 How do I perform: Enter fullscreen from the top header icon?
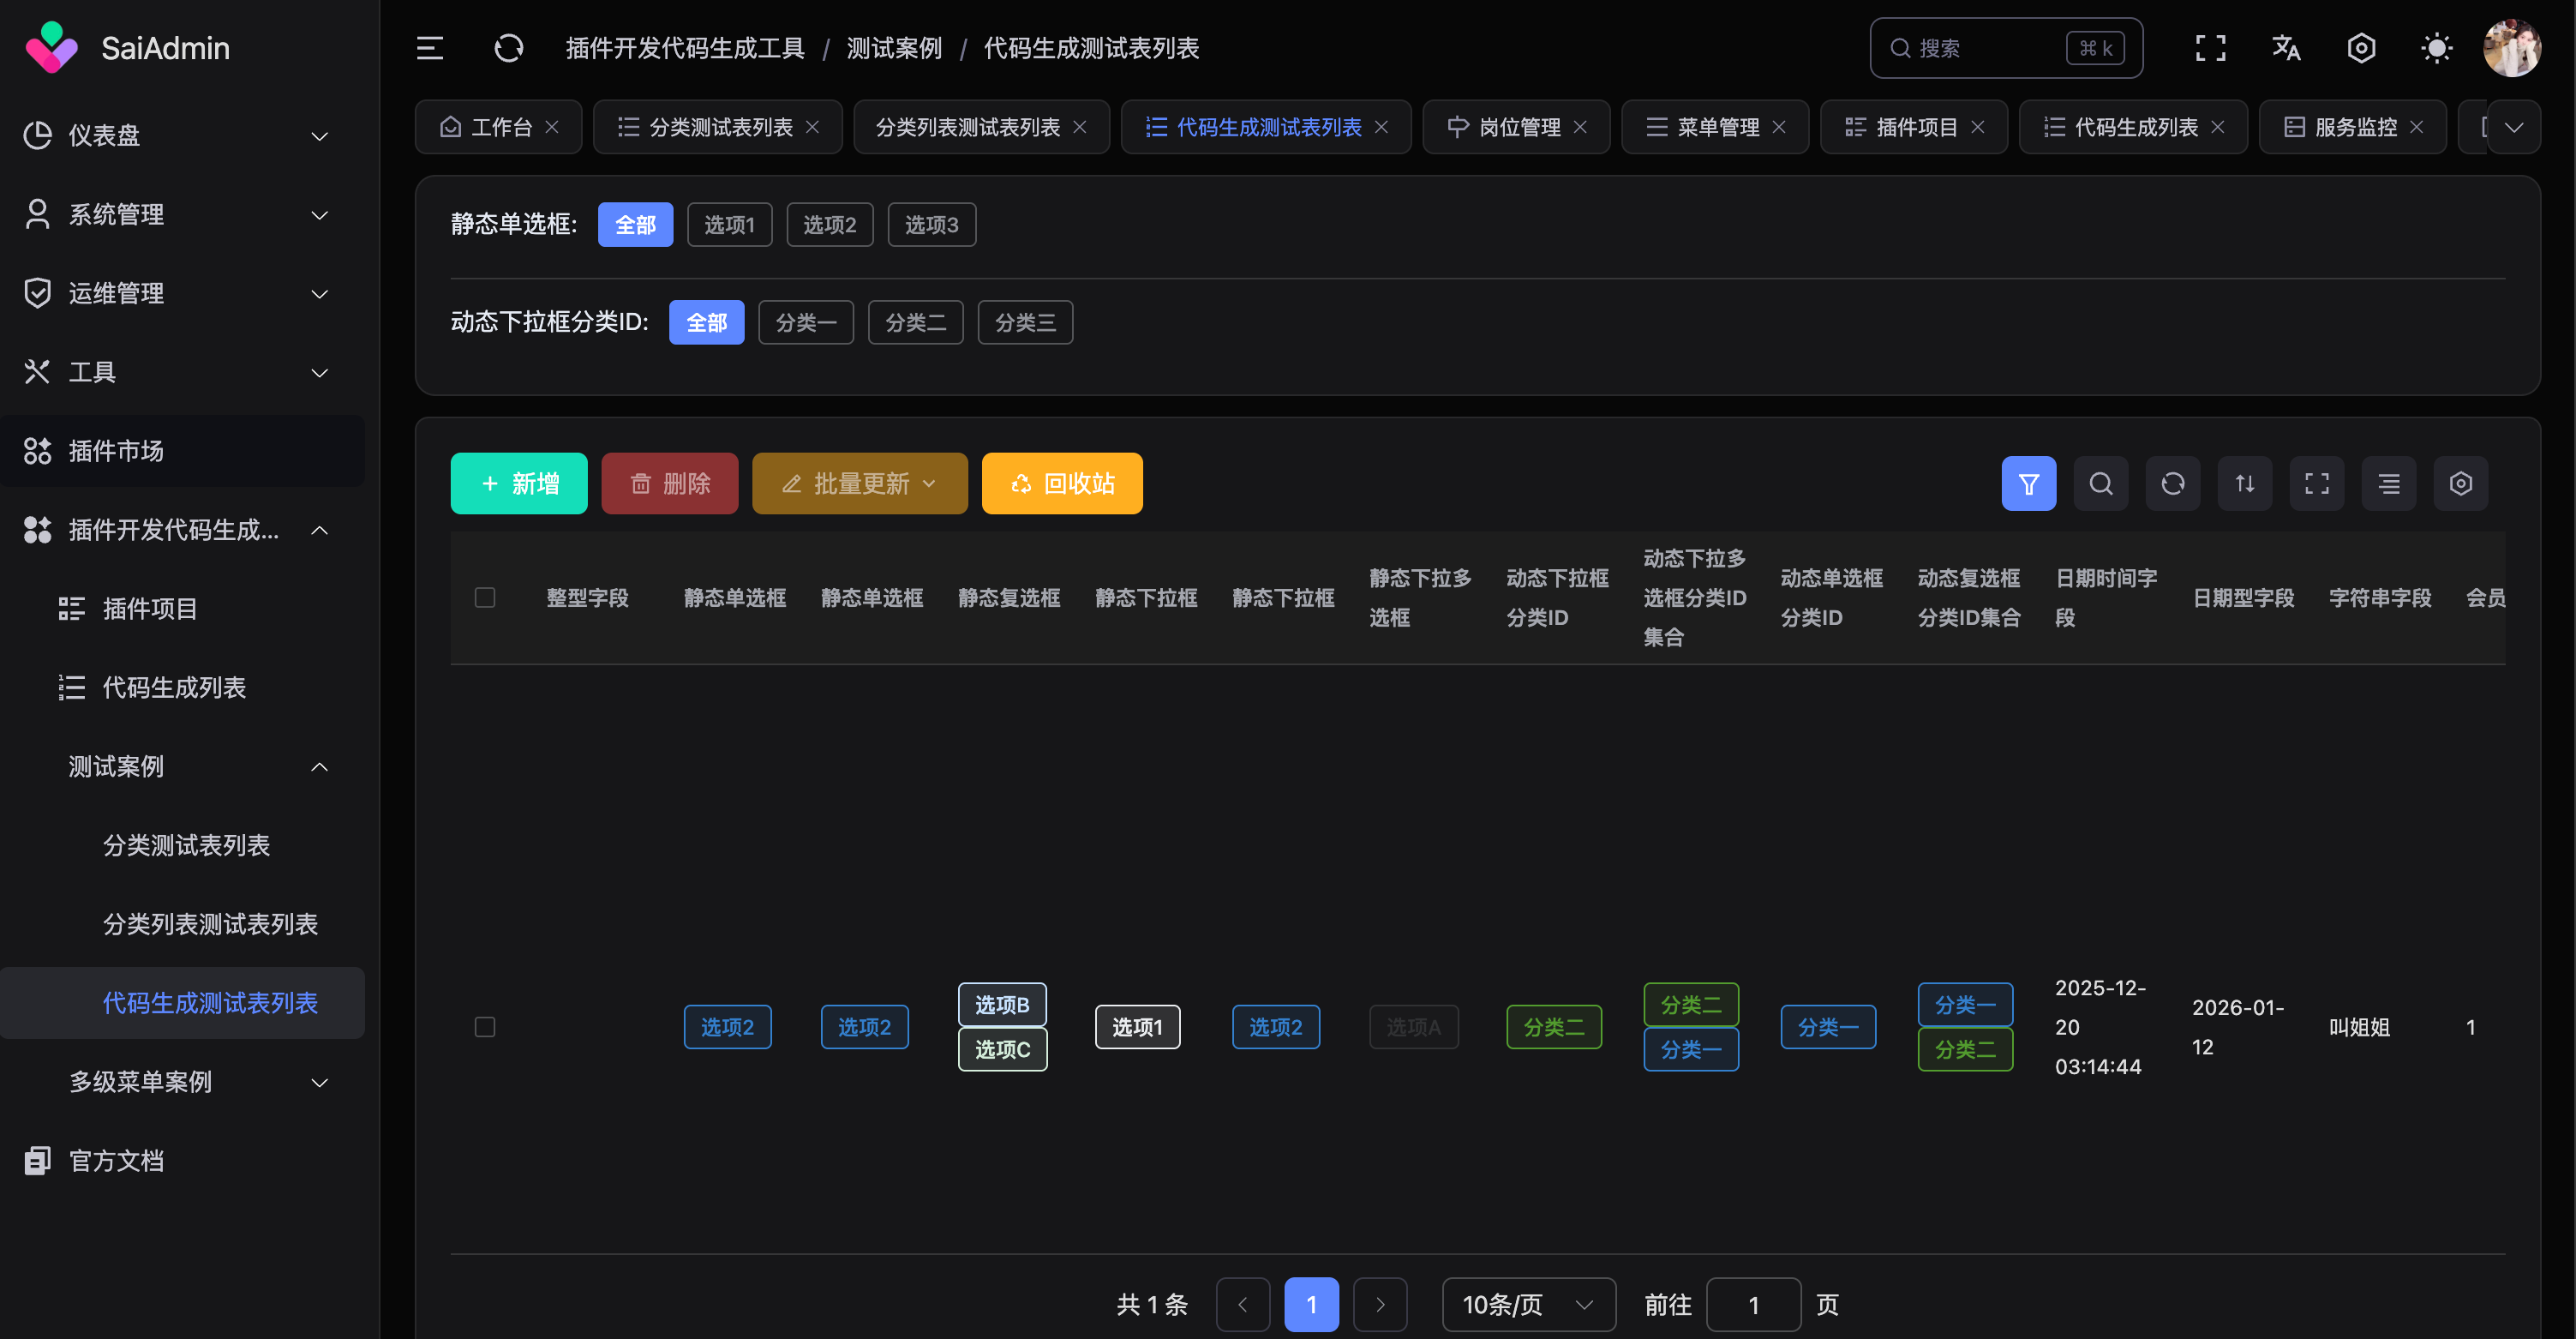(2210, 48)
